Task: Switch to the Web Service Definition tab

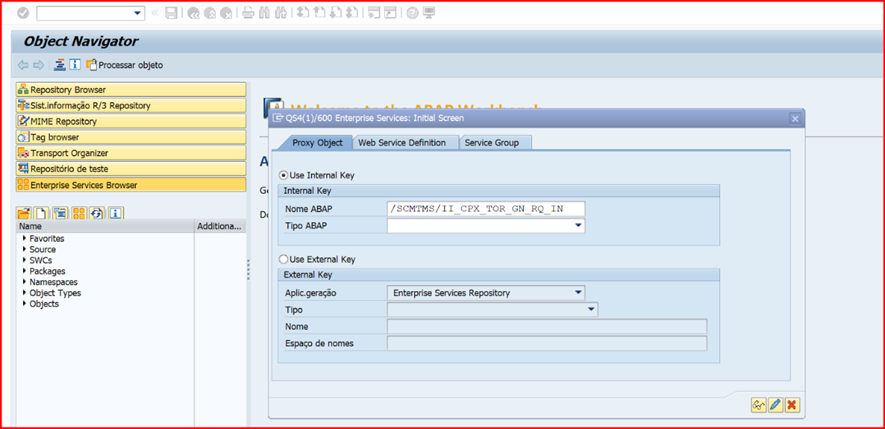Action: coord(402,143)
